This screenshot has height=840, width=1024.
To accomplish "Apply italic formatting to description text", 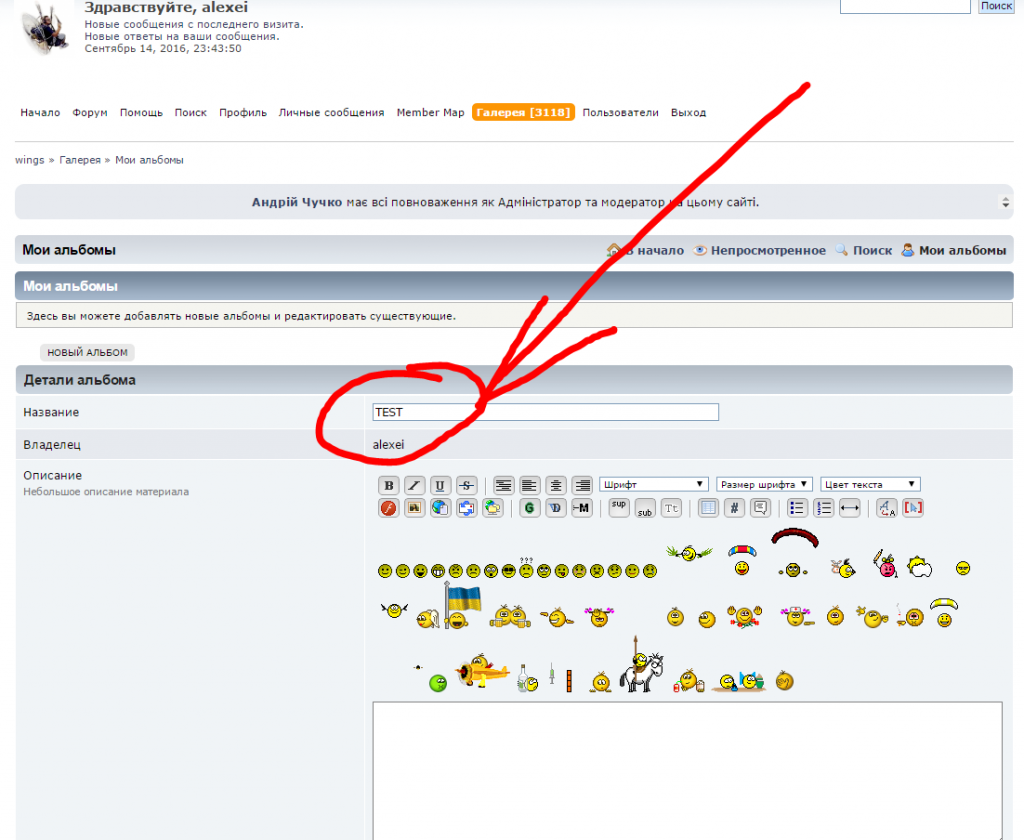I will tap(414, 485).
